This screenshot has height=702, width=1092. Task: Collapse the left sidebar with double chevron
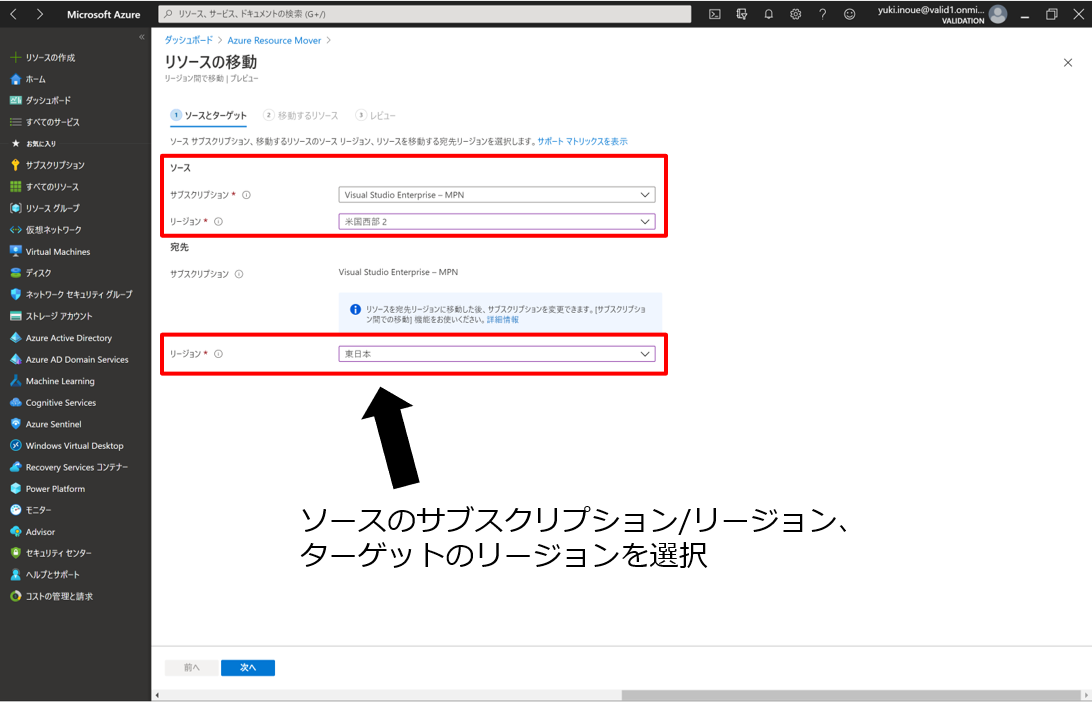pos(141,37)
